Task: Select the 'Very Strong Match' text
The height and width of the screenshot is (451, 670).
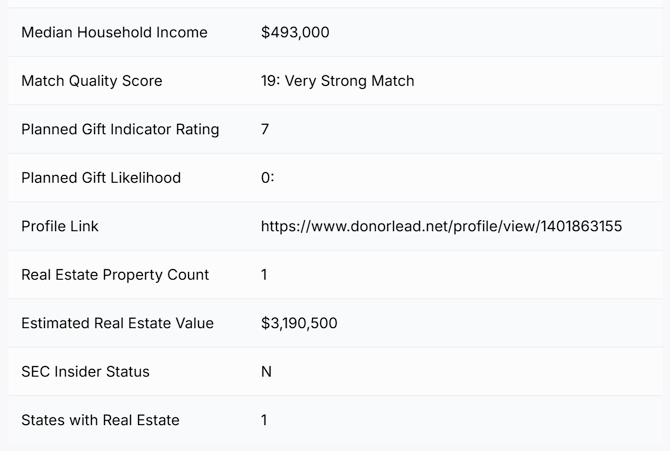Action: pyautogui.click(x=349, y=81)
